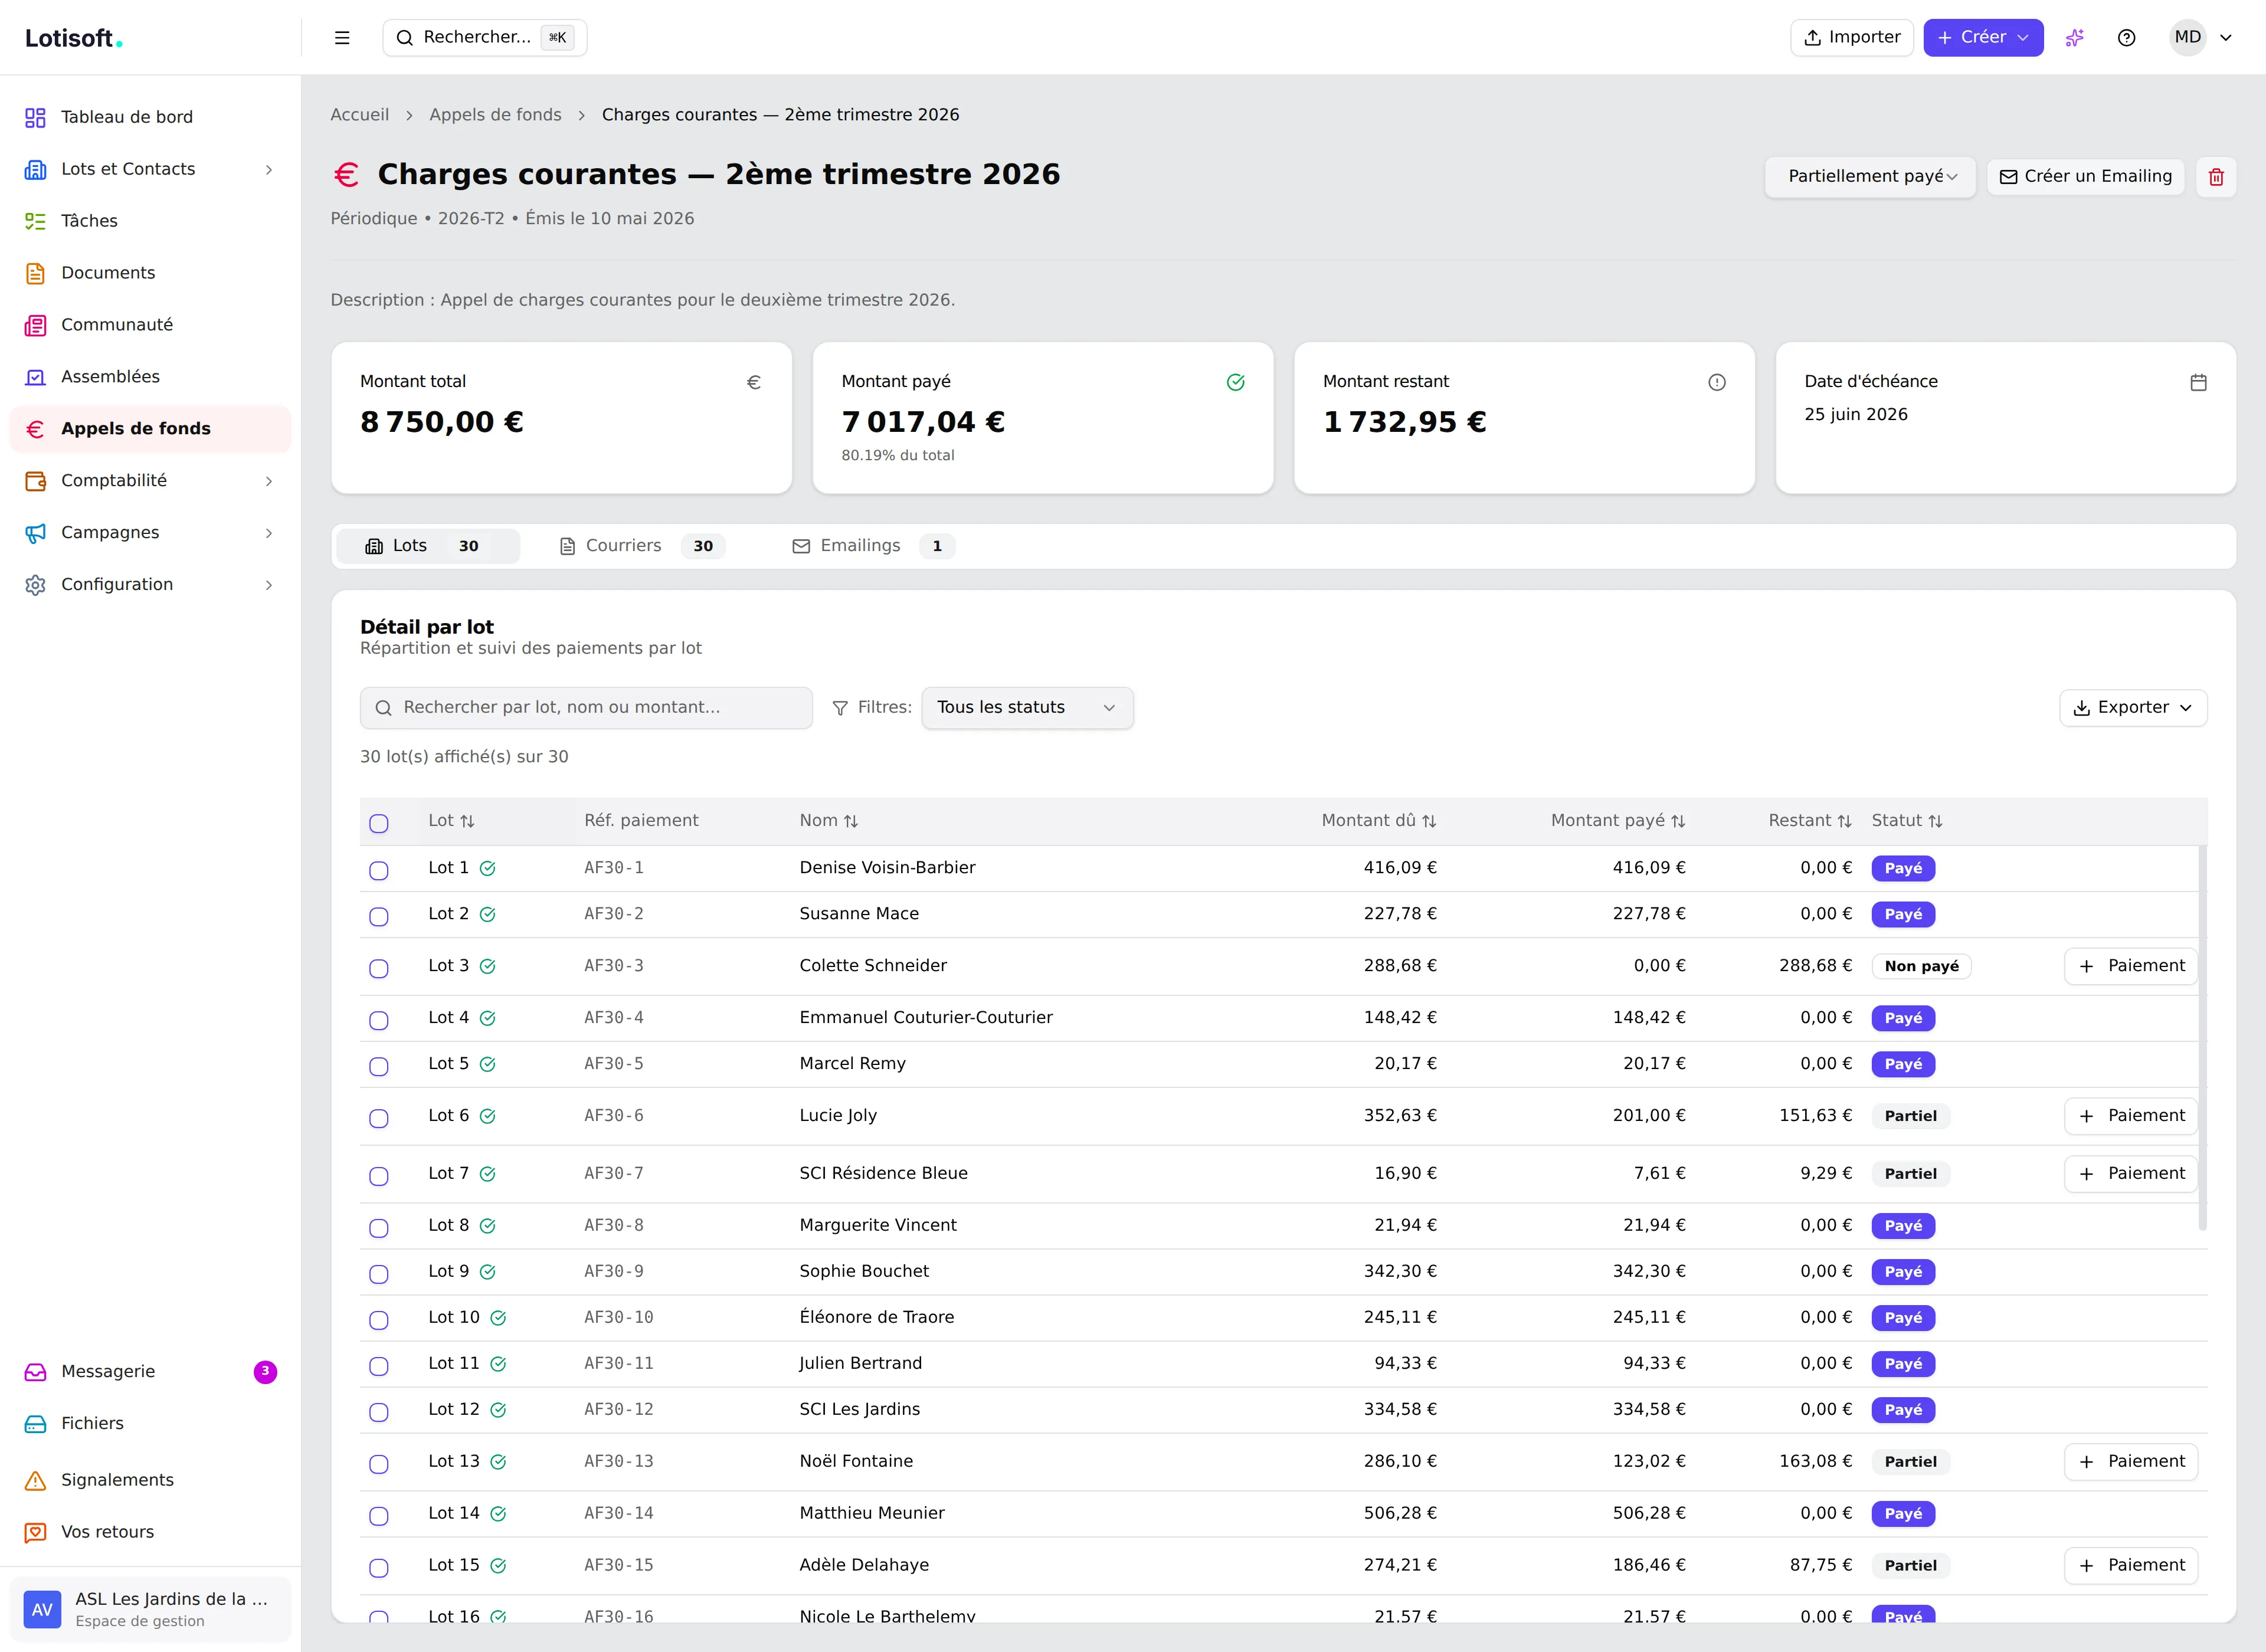Click the Fichiers drive icon
This screenshot has height=1652, width=2266.
tap(35, 1424)
